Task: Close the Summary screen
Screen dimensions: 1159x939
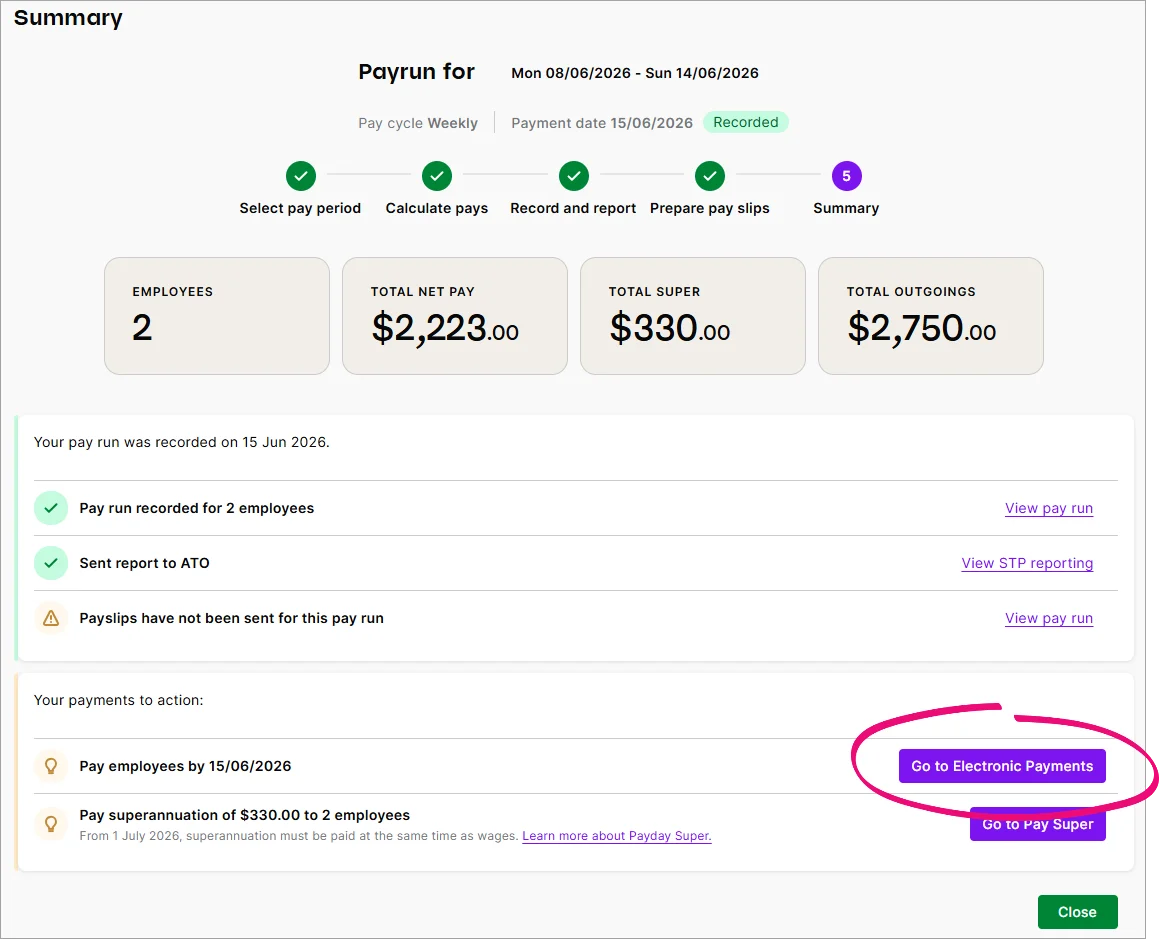Action: [x=1077, y=911]
